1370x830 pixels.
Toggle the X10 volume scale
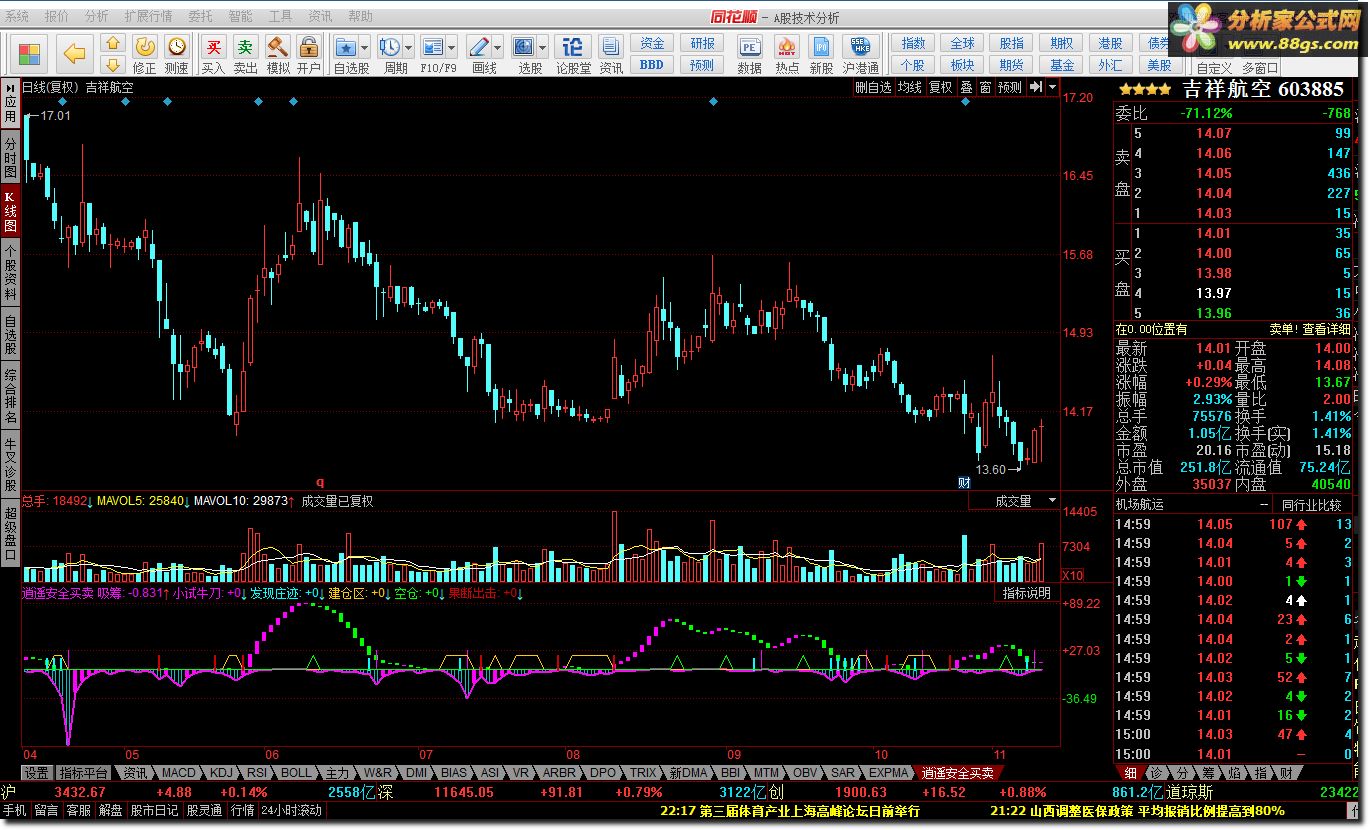coord(1072,575)
